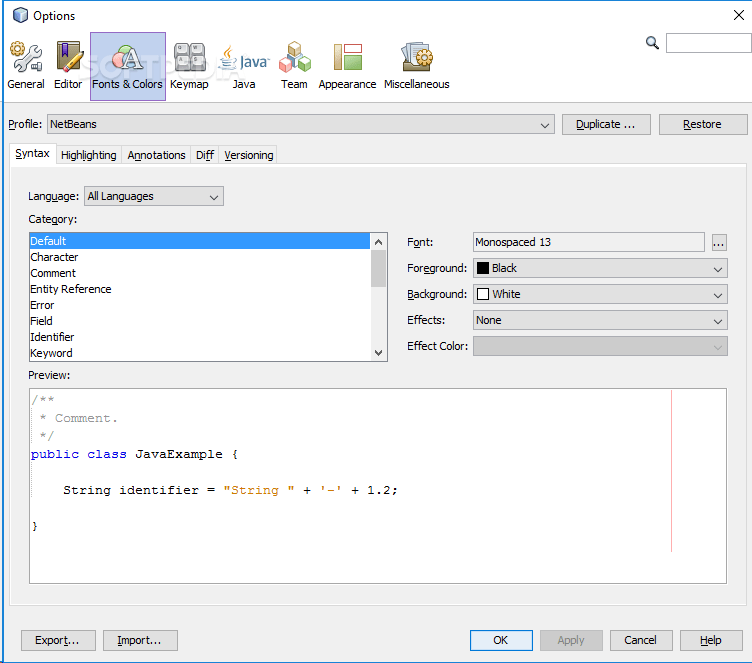The image size is (752, 663).
Task: Switch to the Annotations tab
Action: (156, 155)
